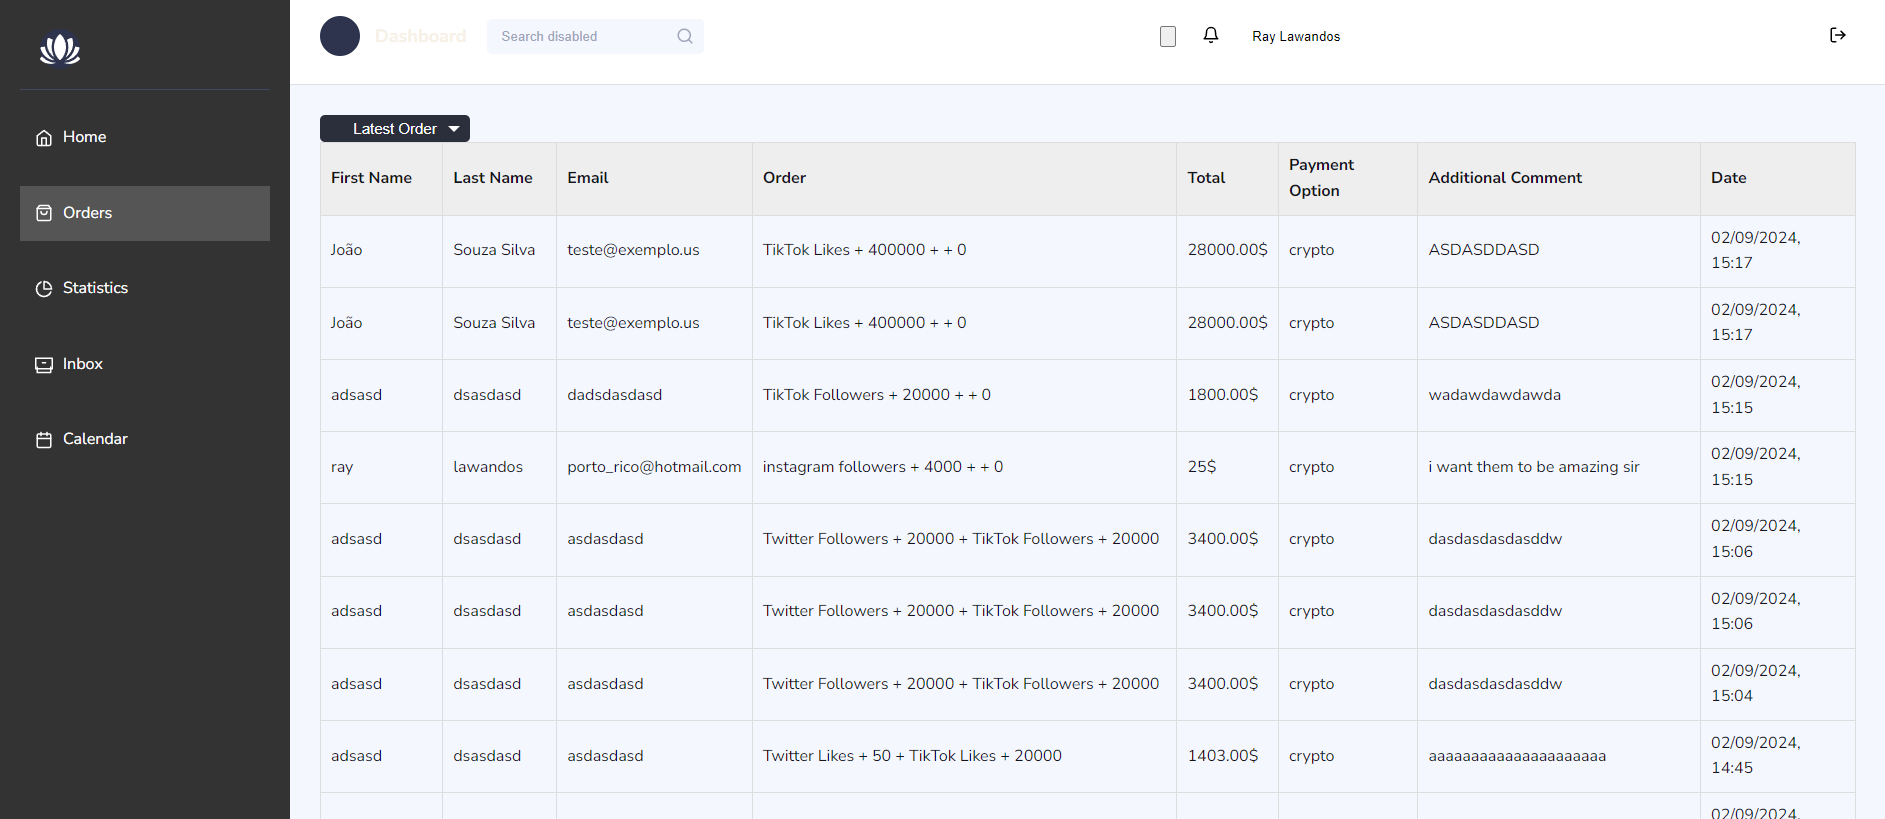Click the Home house icon
Viewport: 1885px width, 819px height.
point(44,138)
